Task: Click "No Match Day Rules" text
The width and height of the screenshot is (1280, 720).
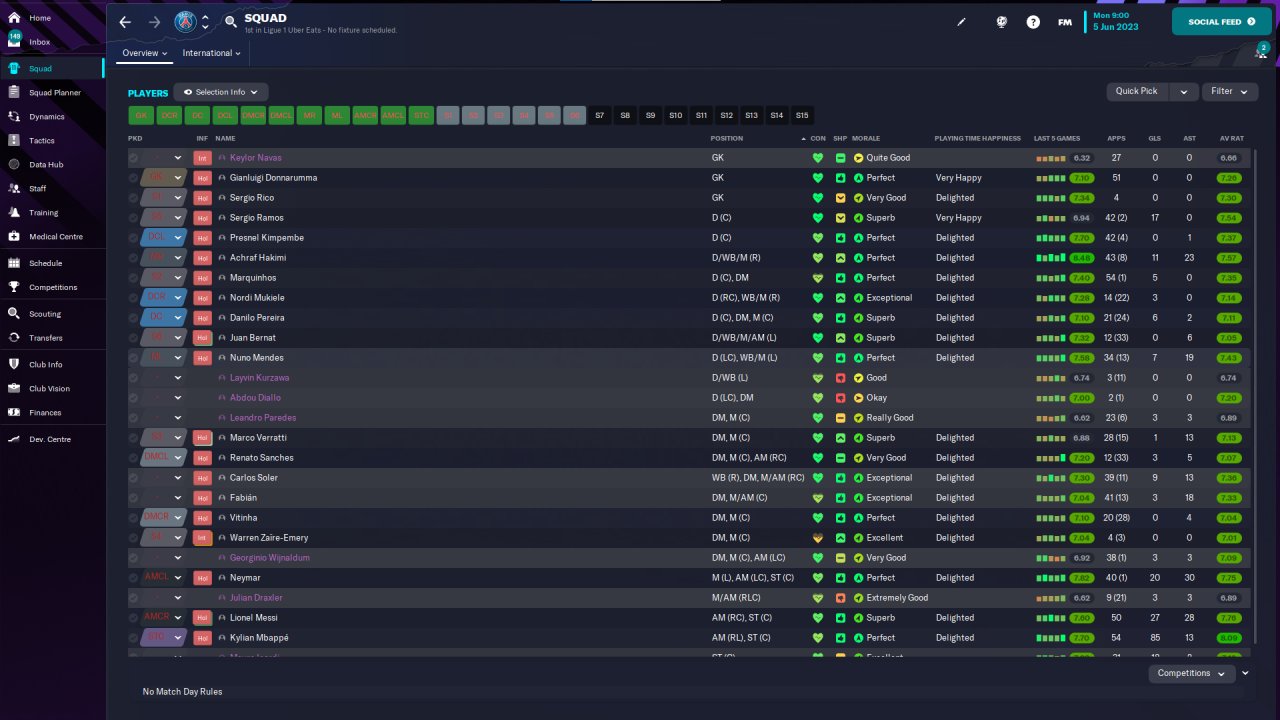Action: pos(182,692)
